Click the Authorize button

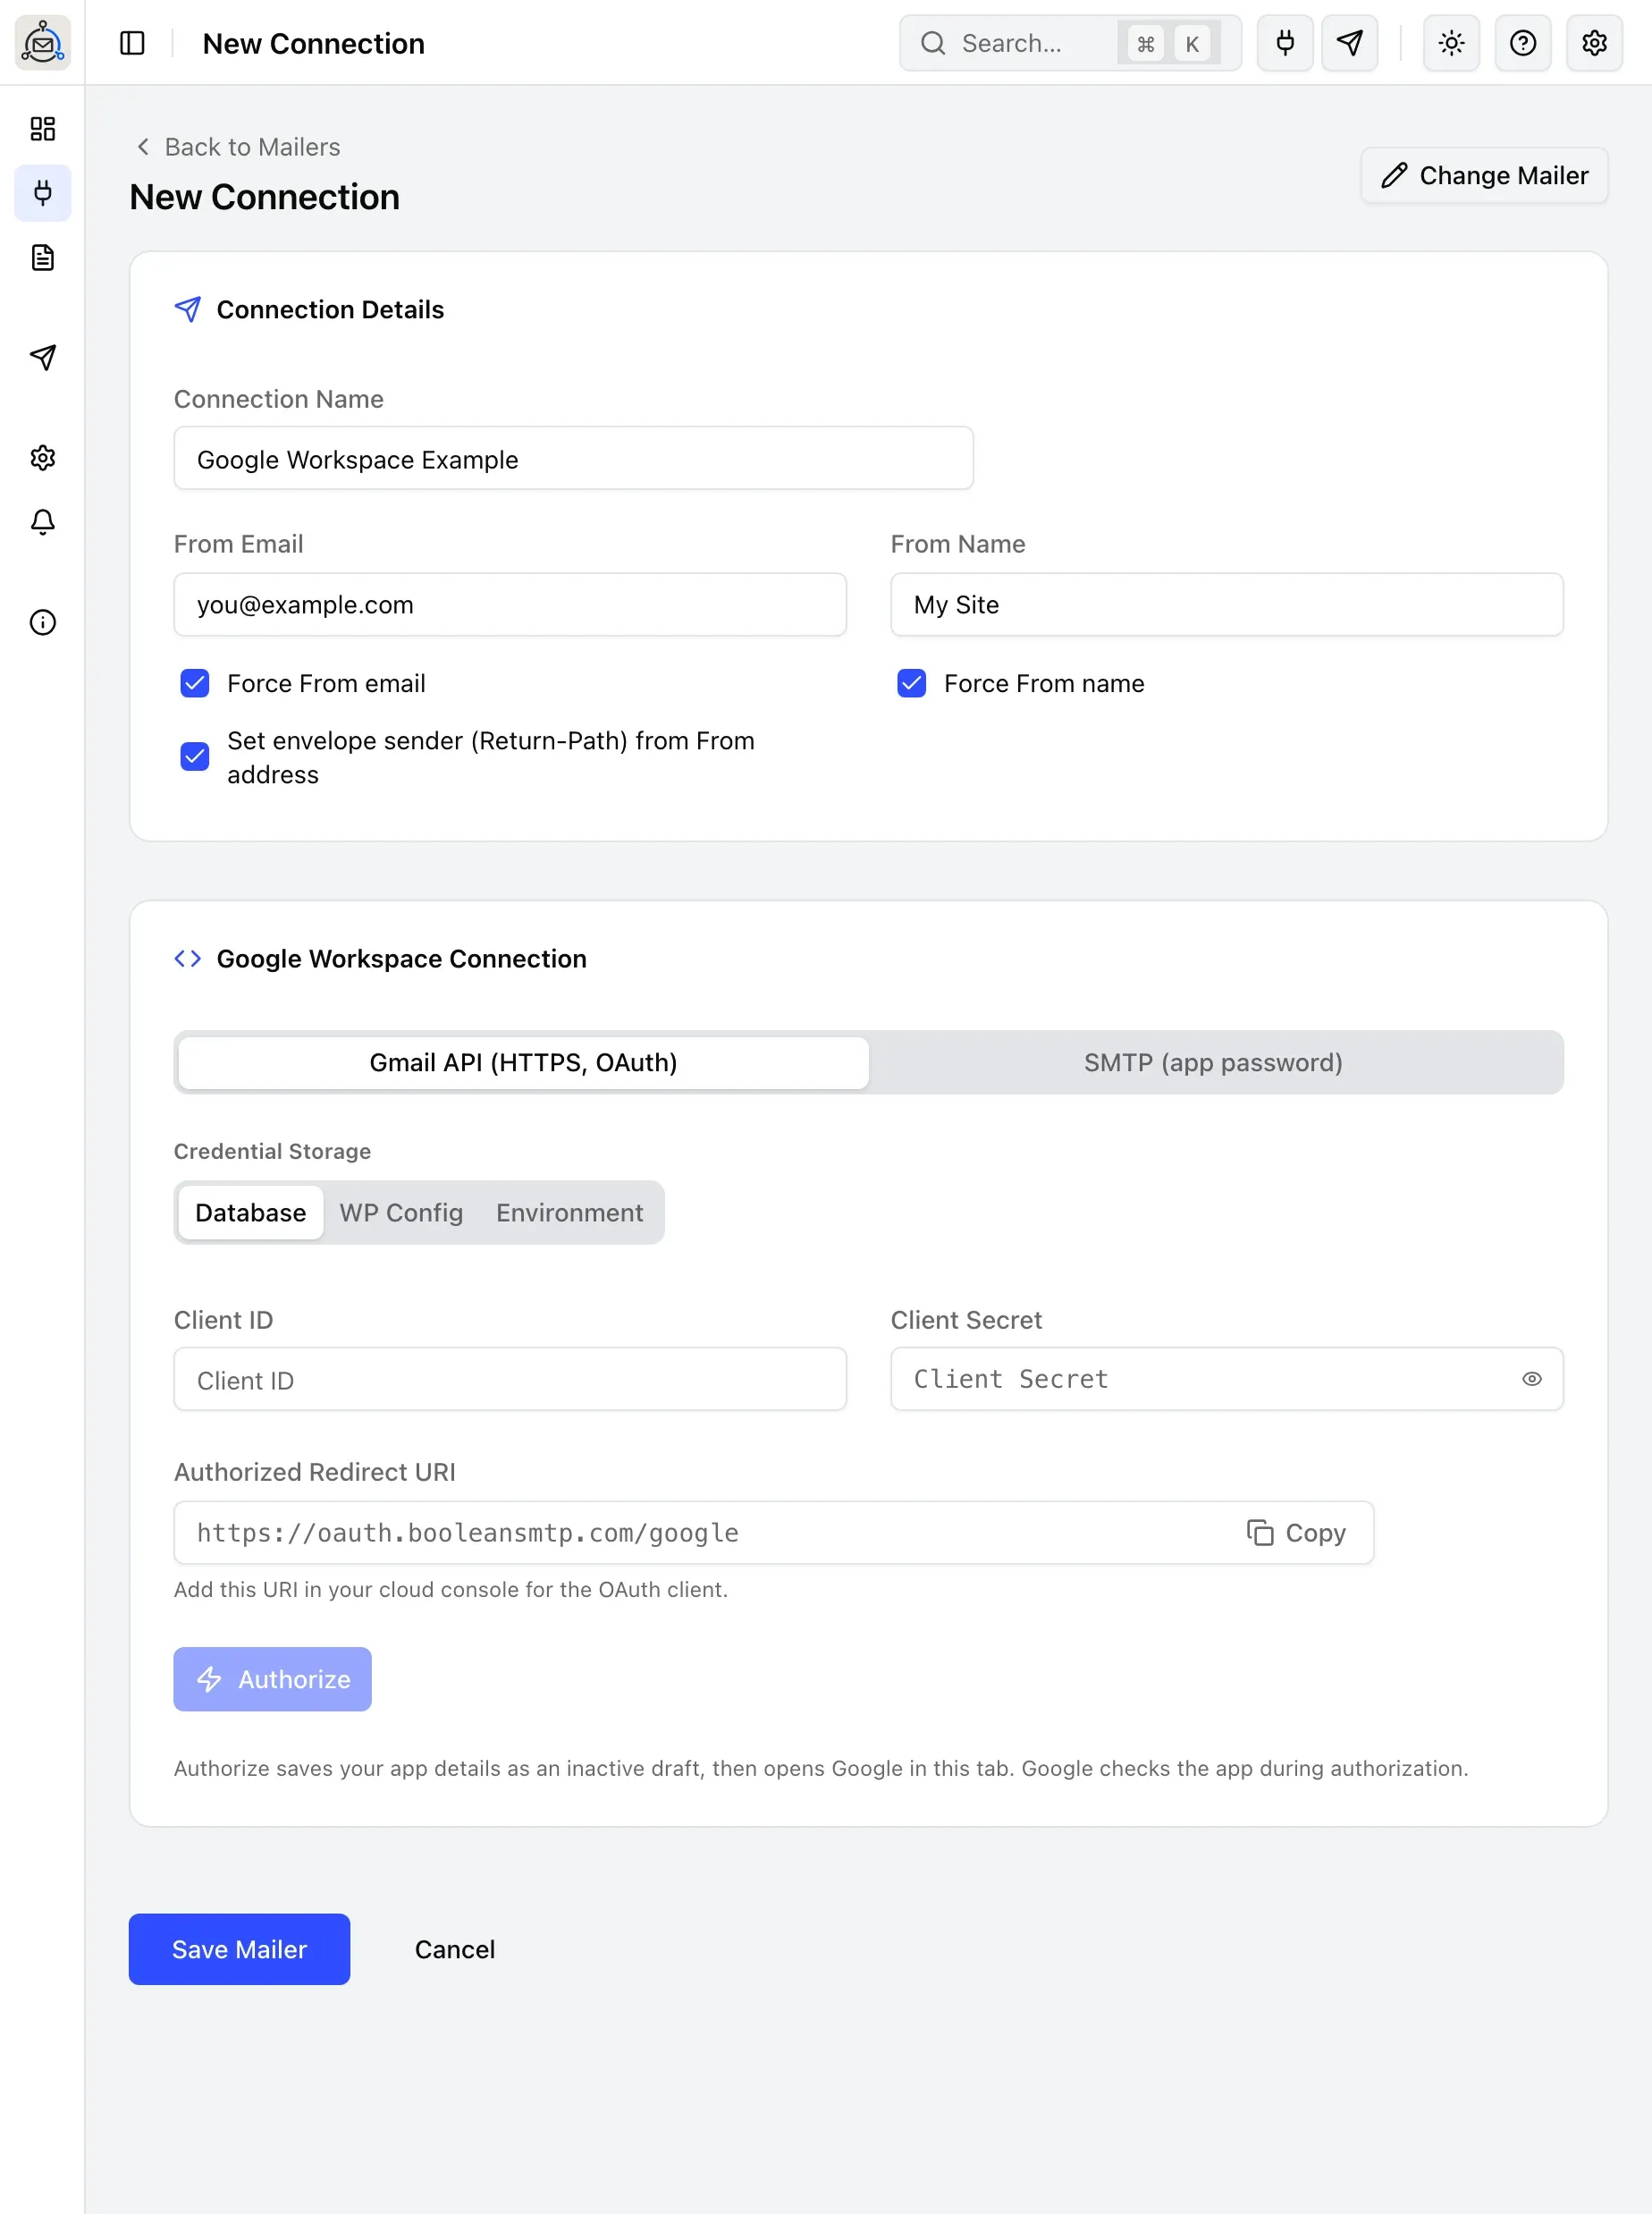272,1679
